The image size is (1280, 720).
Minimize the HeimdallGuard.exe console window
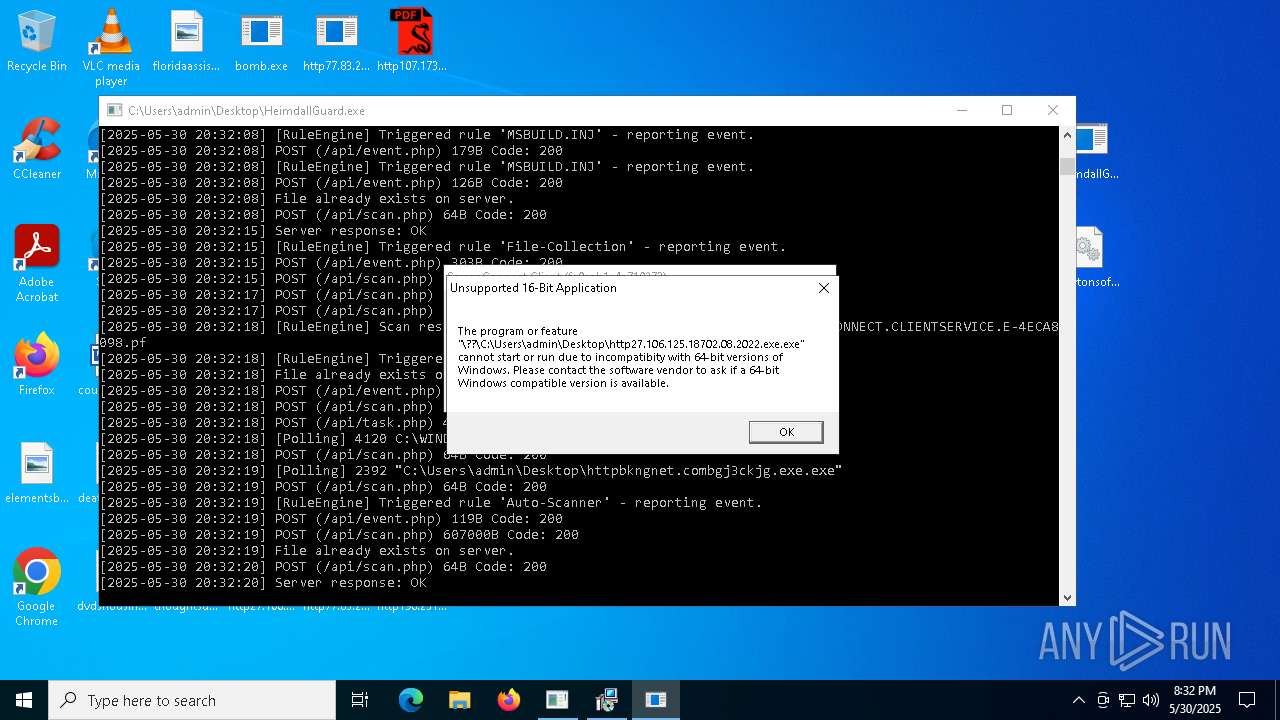tap(961, 110)
